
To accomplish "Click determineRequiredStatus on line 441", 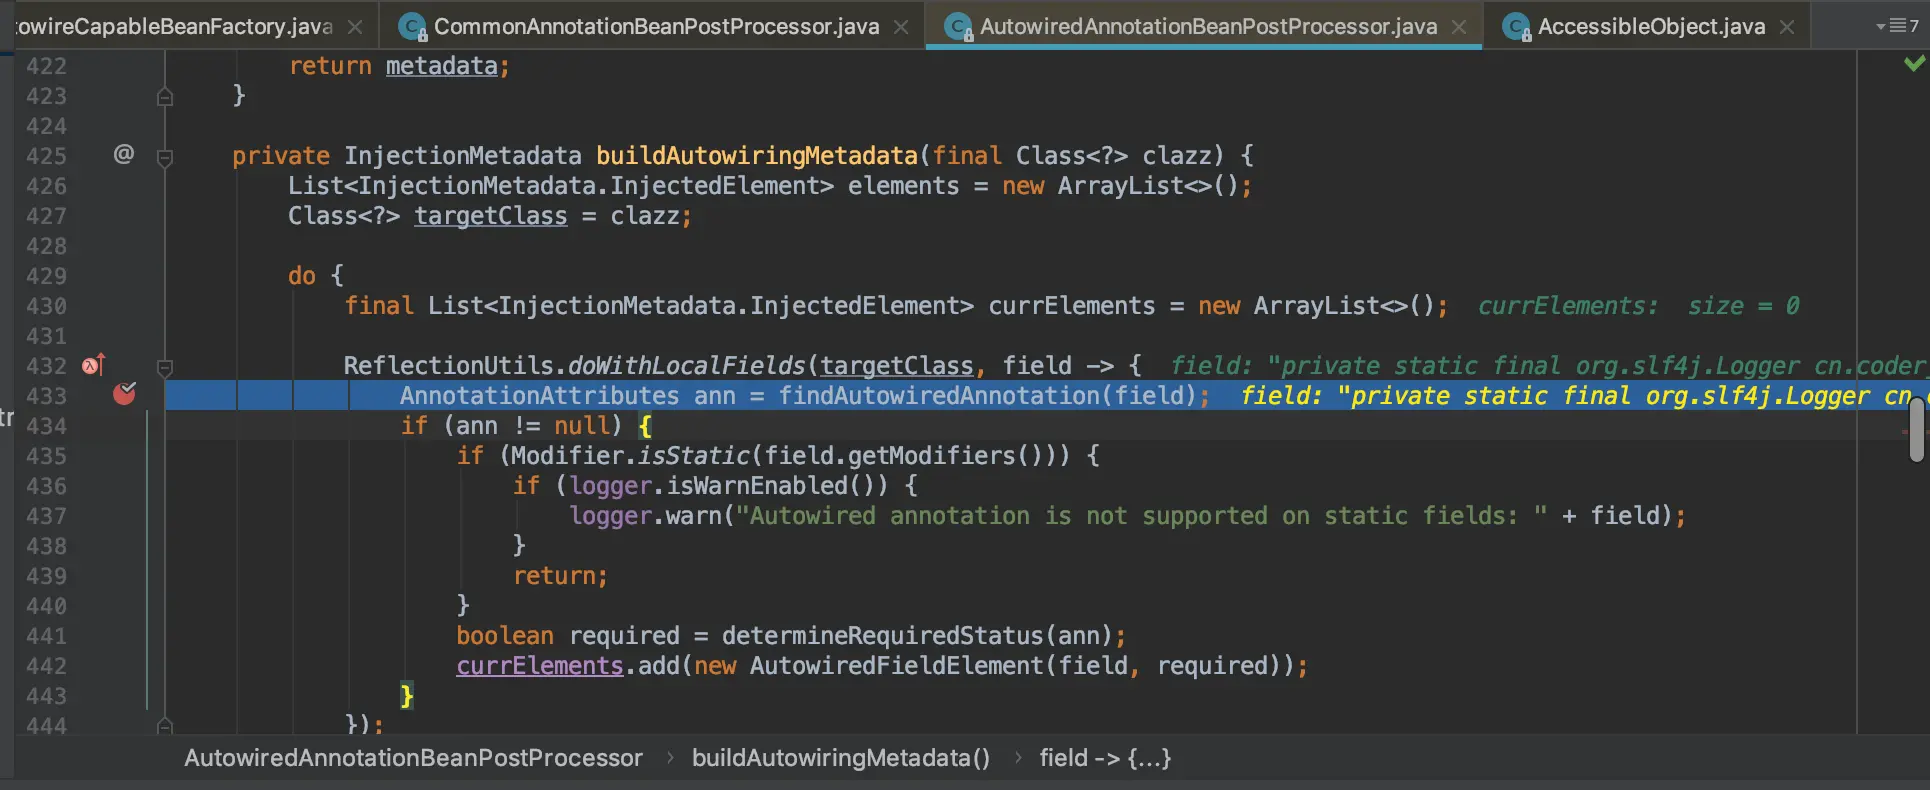I will click(x=882, y=636).
